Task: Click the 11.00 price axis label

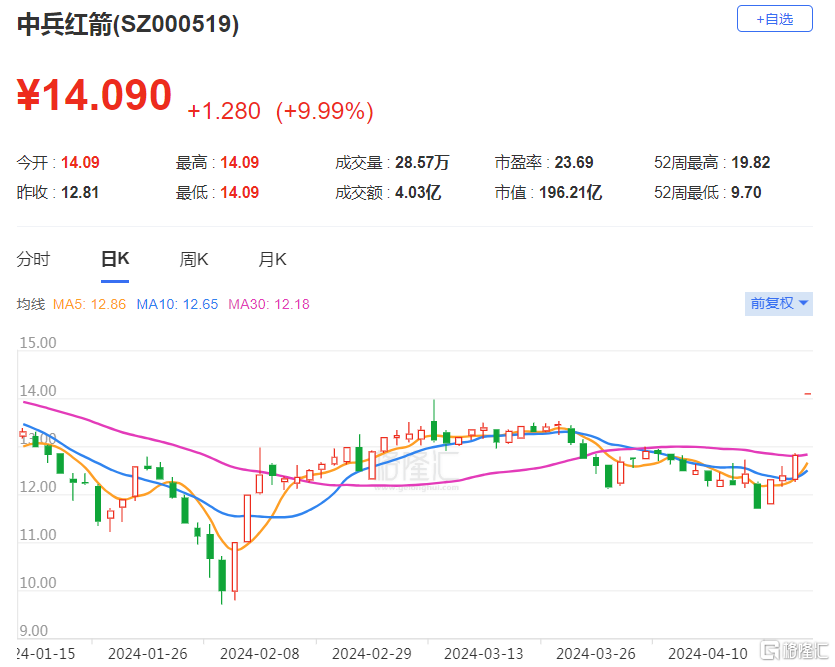Action: click(x=38, y=534)
